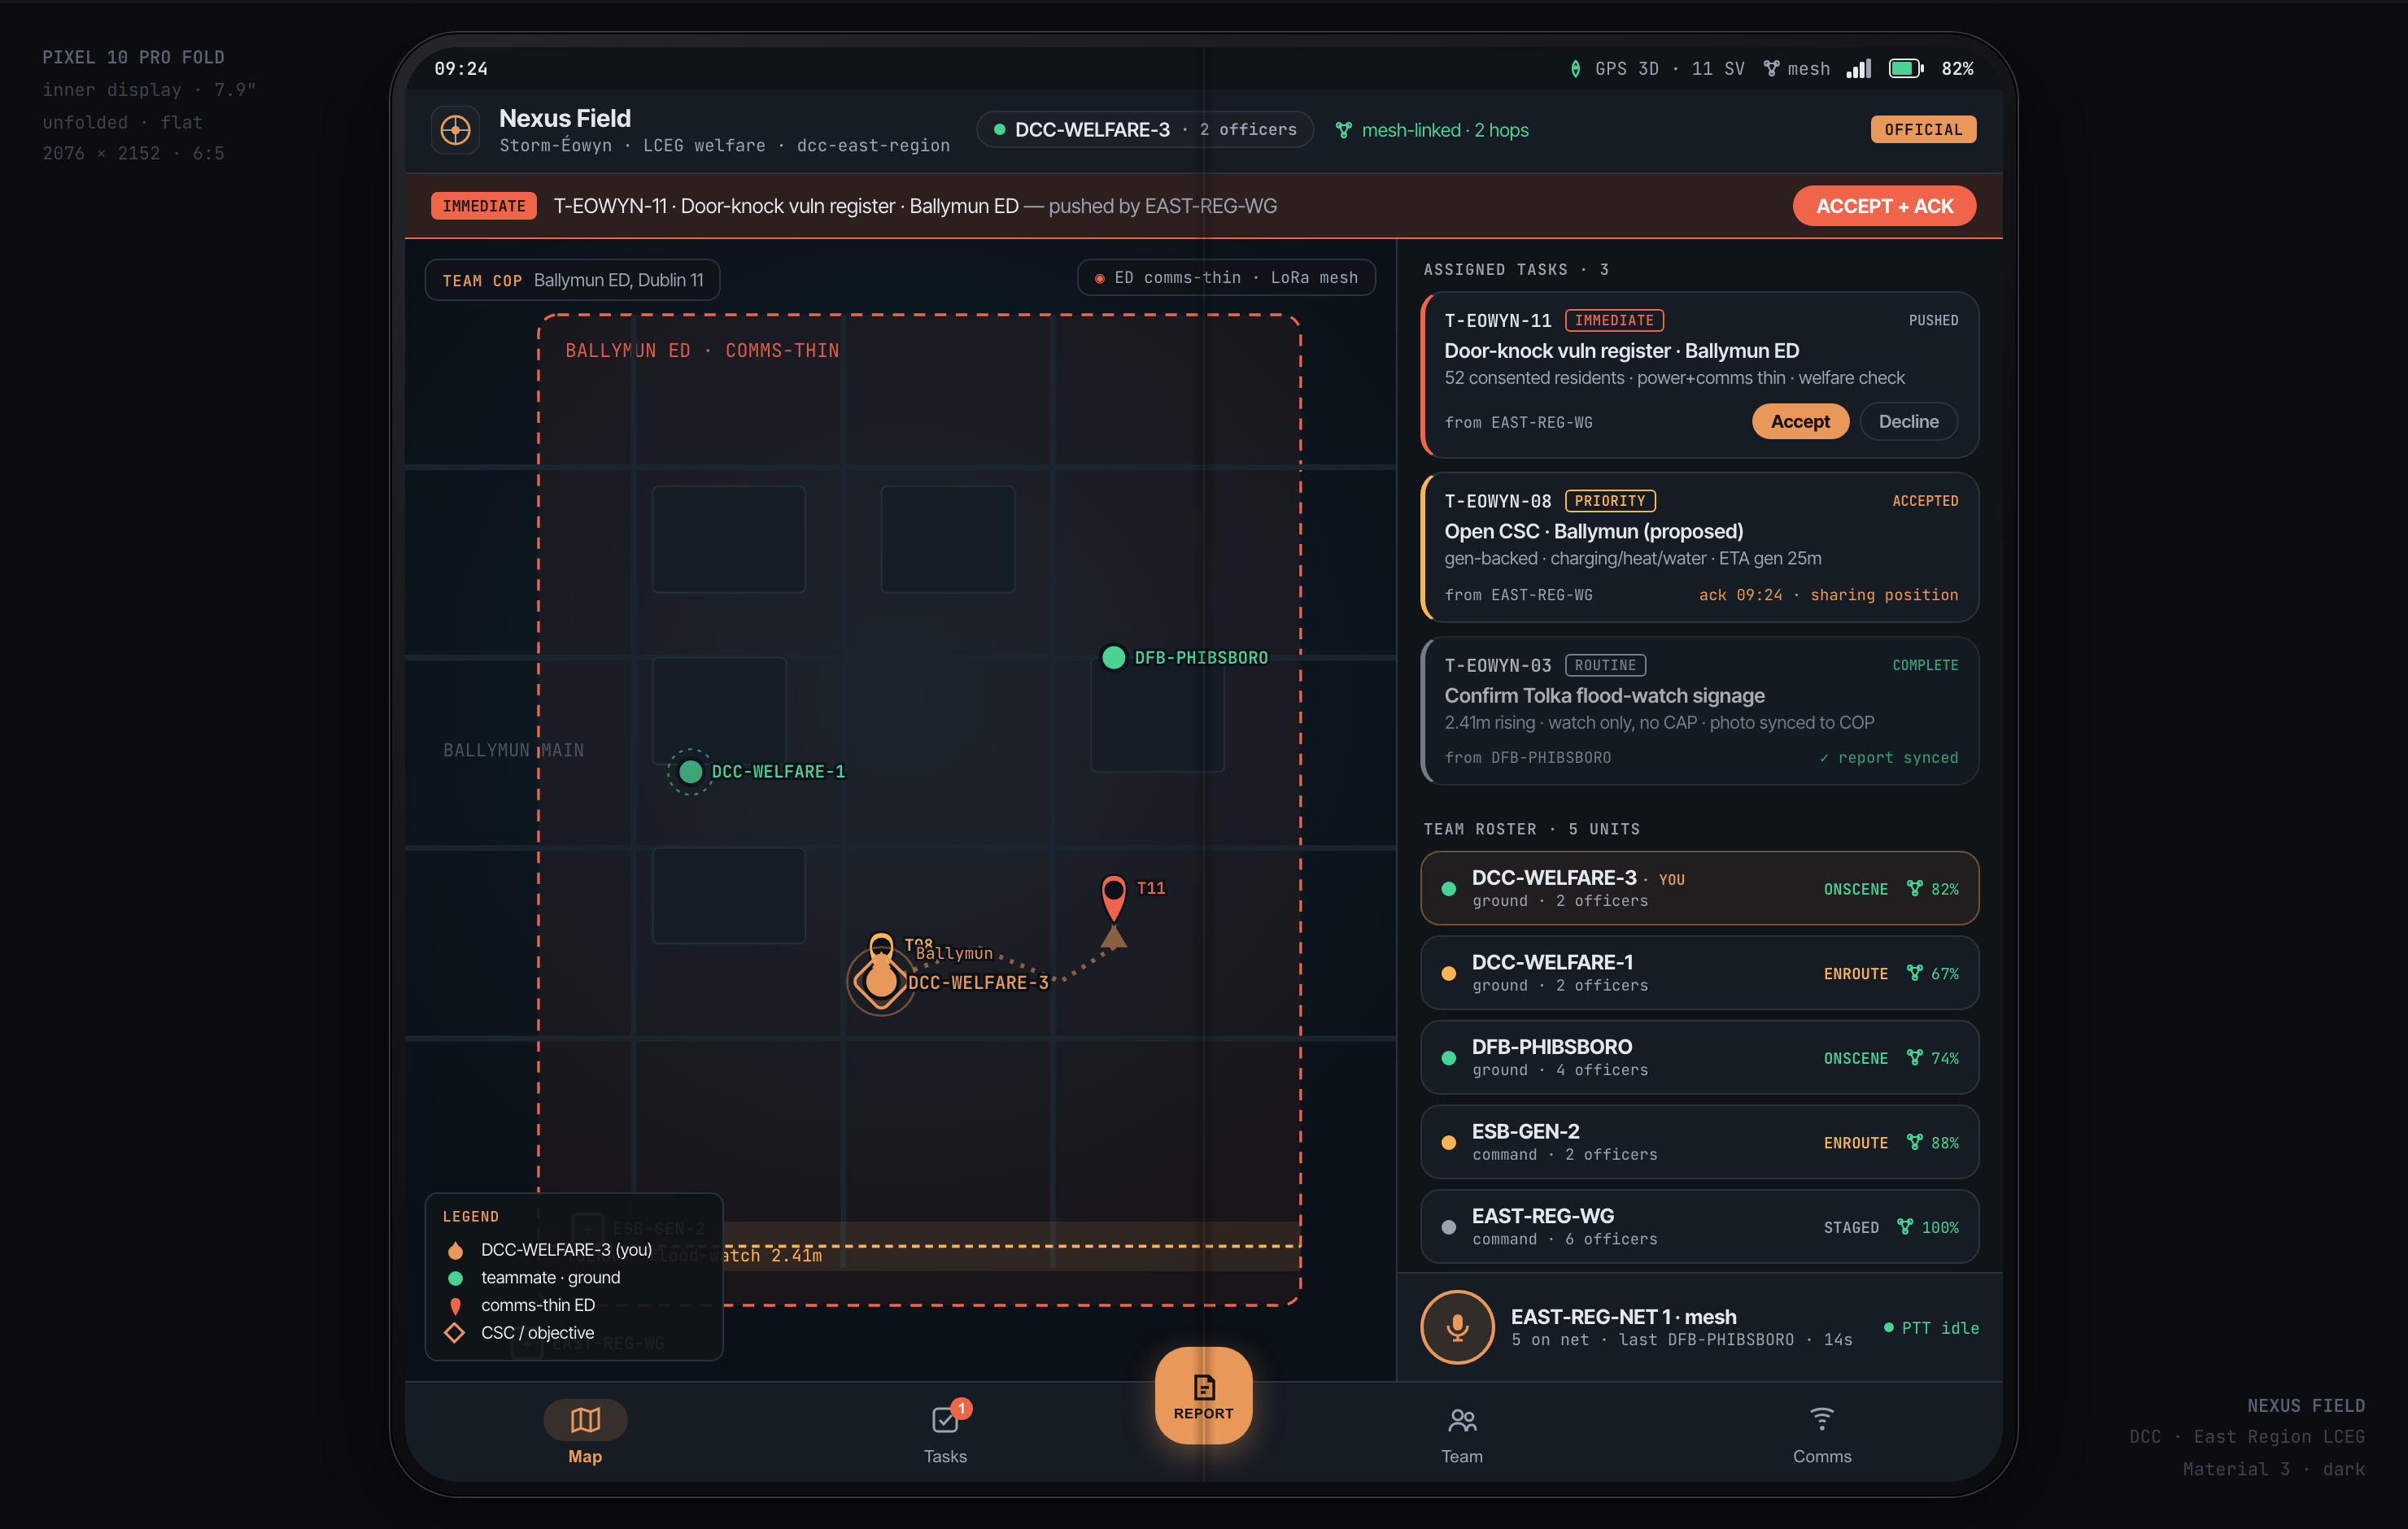
Task: Decline task T-EOWYN-11
Action: pyautogui.click(x=1908, y=421)
